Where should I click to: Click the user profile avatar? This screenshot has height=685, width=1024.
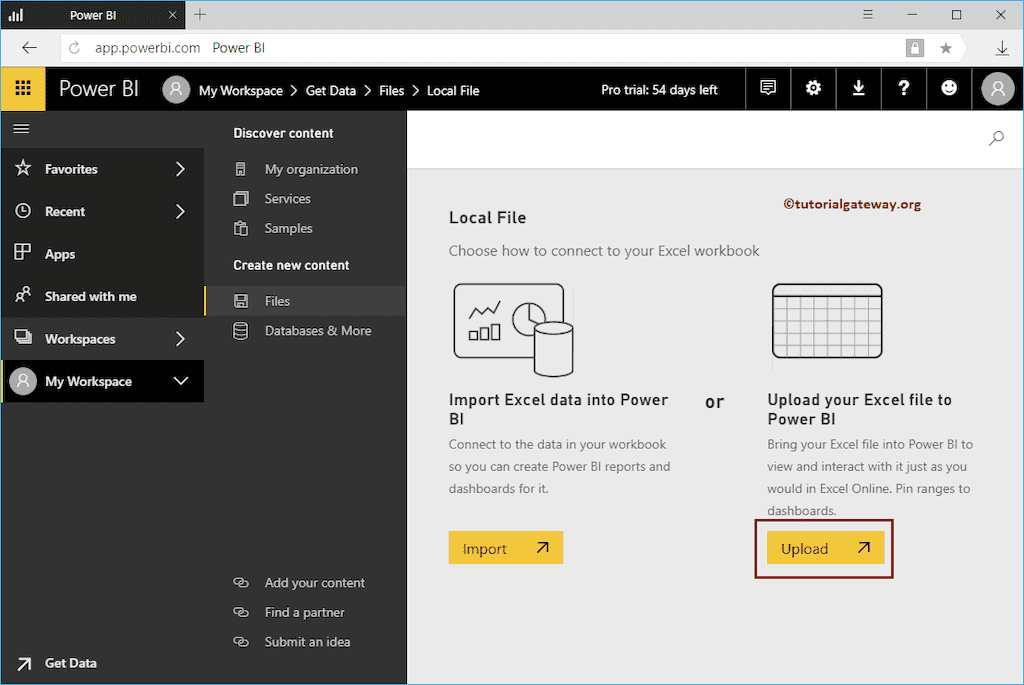pos(997,89)
